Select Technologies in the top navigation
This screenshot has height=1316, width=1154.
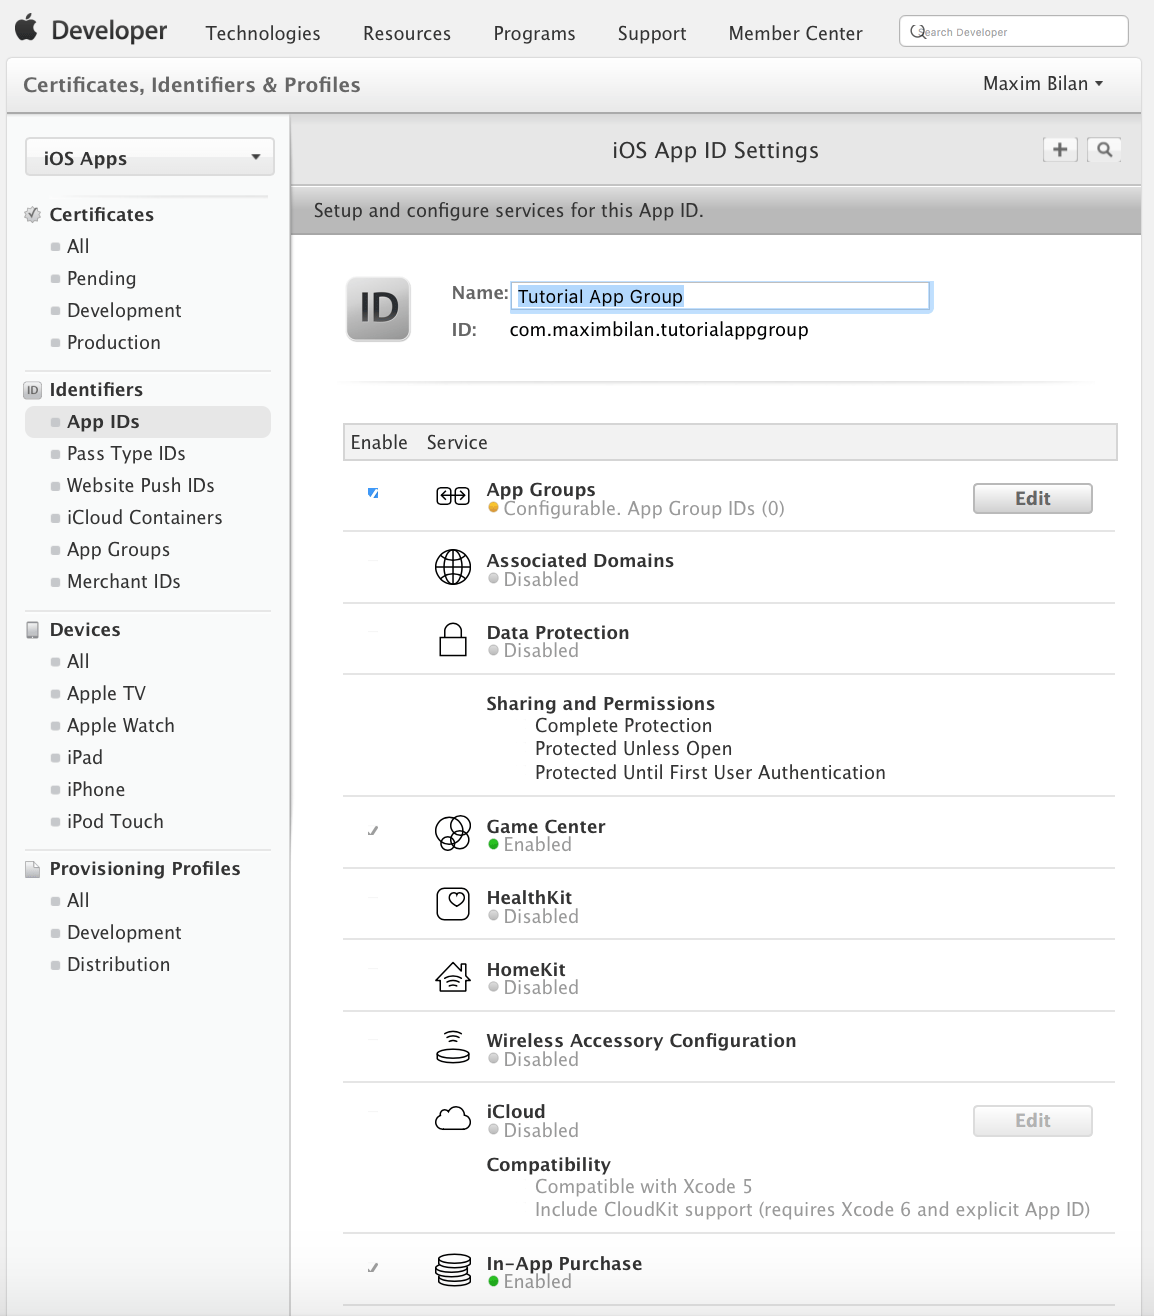262,33
